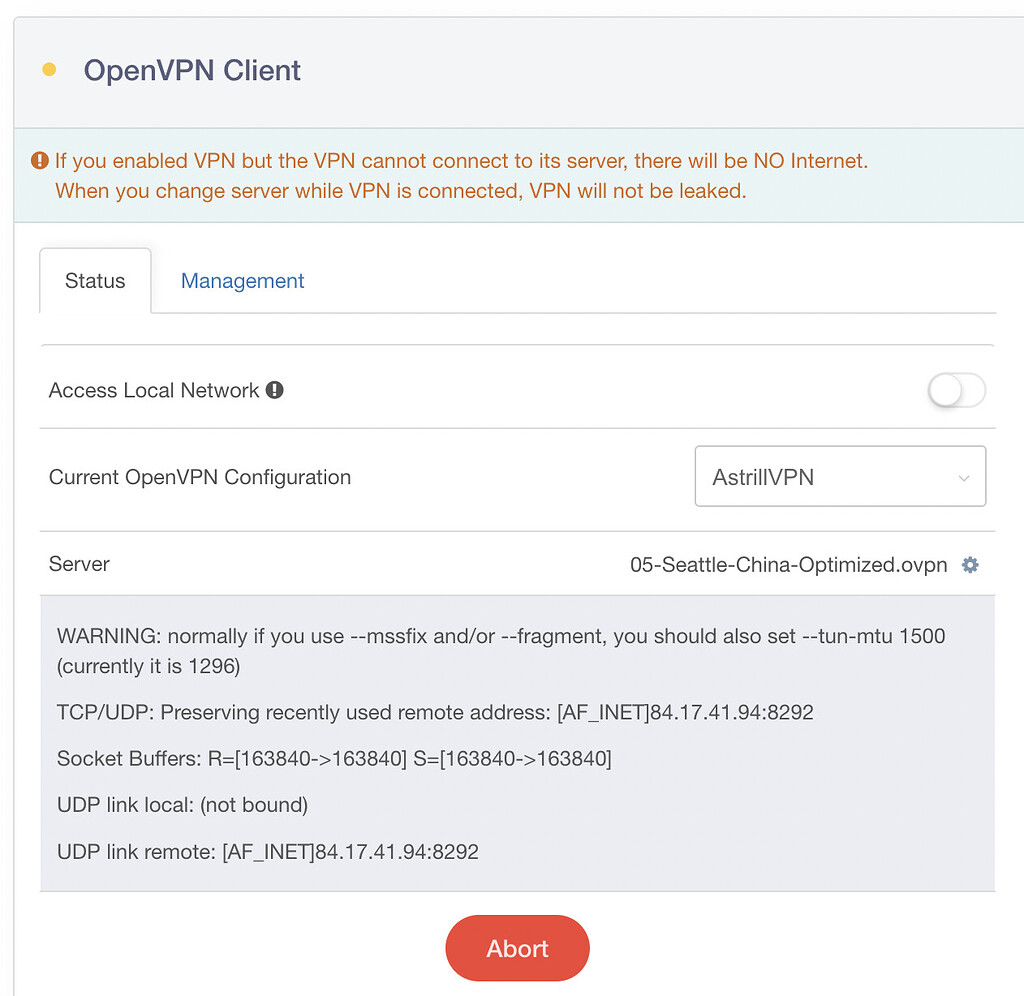Toggle the Access Local Network switch

coord(957,391)
